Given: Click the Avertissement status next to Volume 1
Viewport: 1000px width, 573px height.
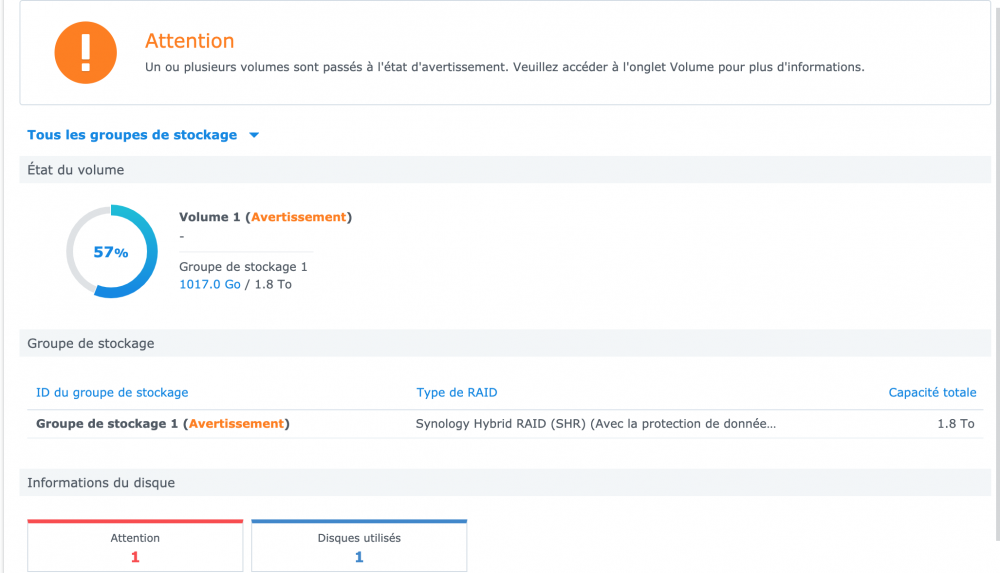Looking at the screenshot, I should coord(298,217).
